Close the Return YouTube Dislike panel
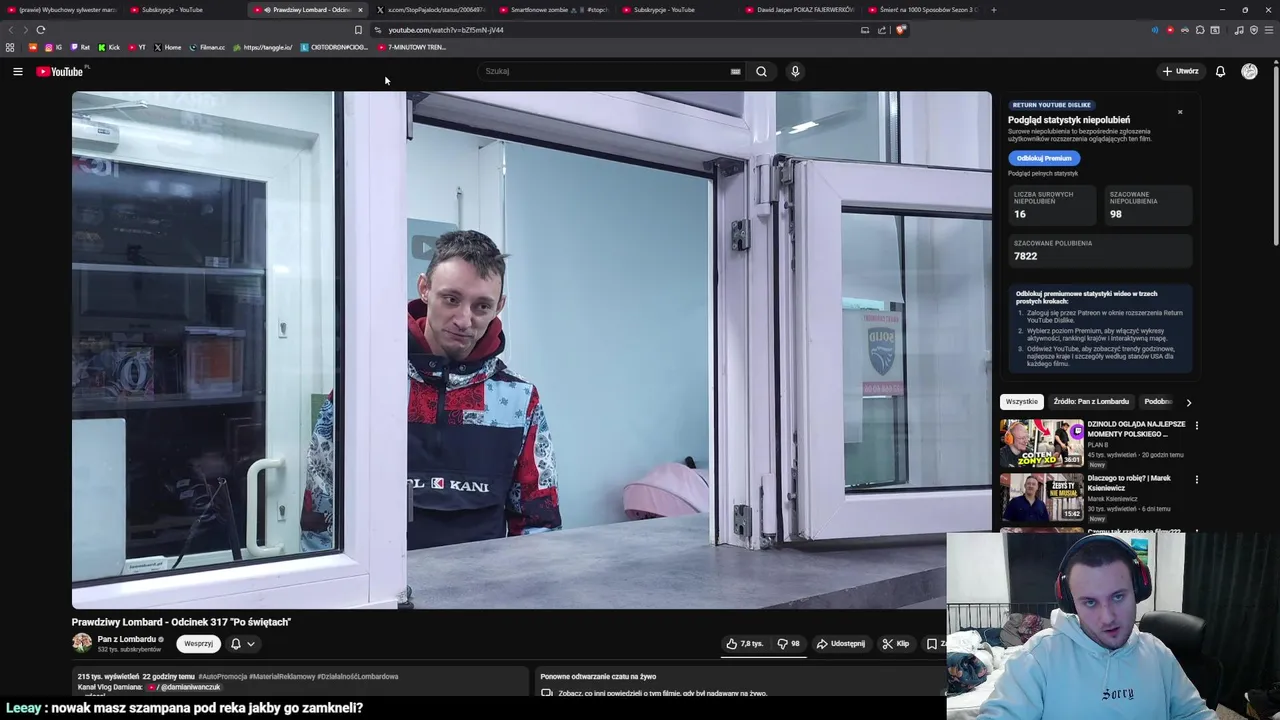 click(x=1180, y=112)
